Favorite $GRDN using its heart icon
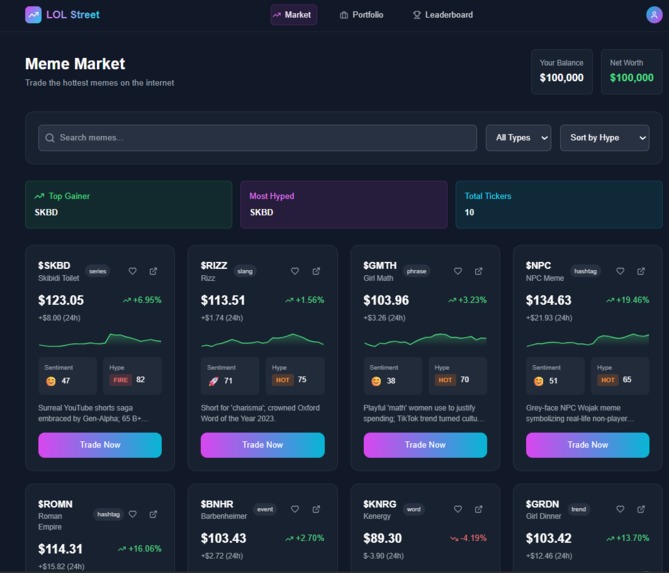The height and width of the screenshot is (573, 669). click(x=620, y=509)
